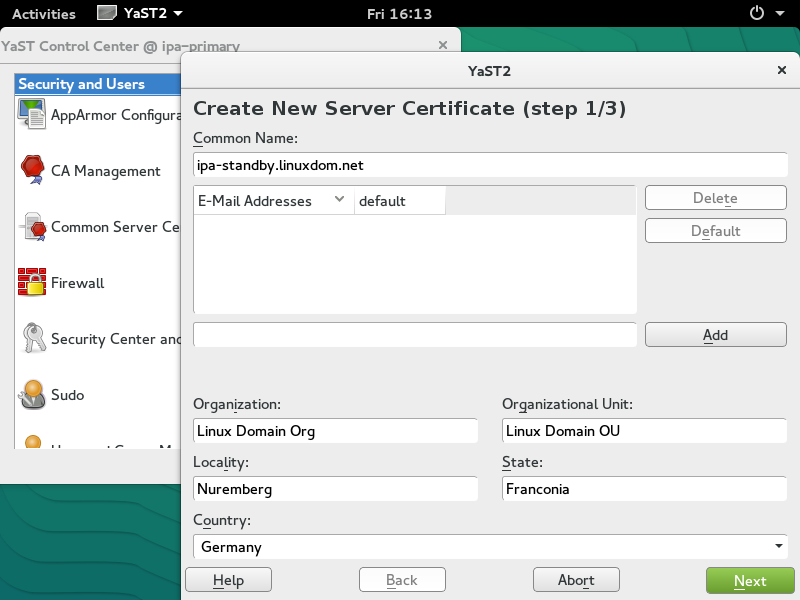Image resolution: width=800 pixels, height=600 pixels.
Task: Open CA Management module icon
Action: (32, 170)
